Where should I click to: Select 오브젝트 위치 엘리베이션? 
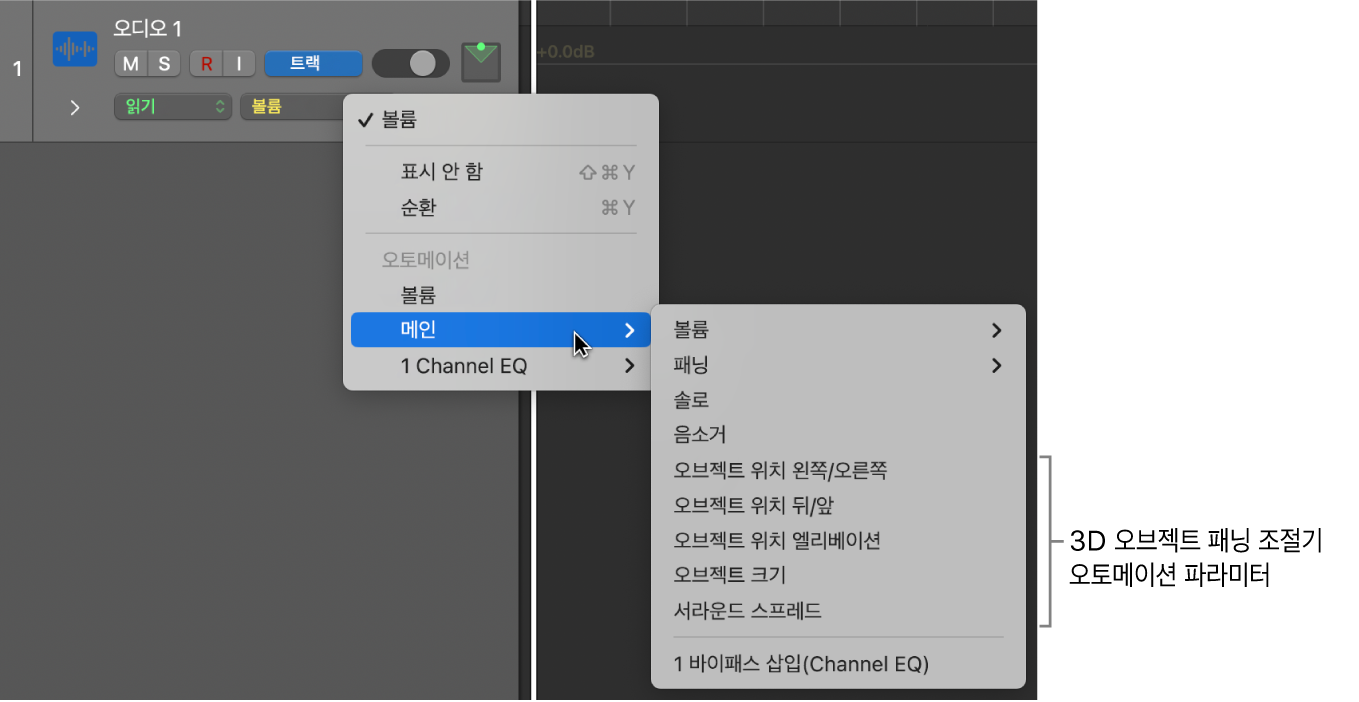click(838, 540)
